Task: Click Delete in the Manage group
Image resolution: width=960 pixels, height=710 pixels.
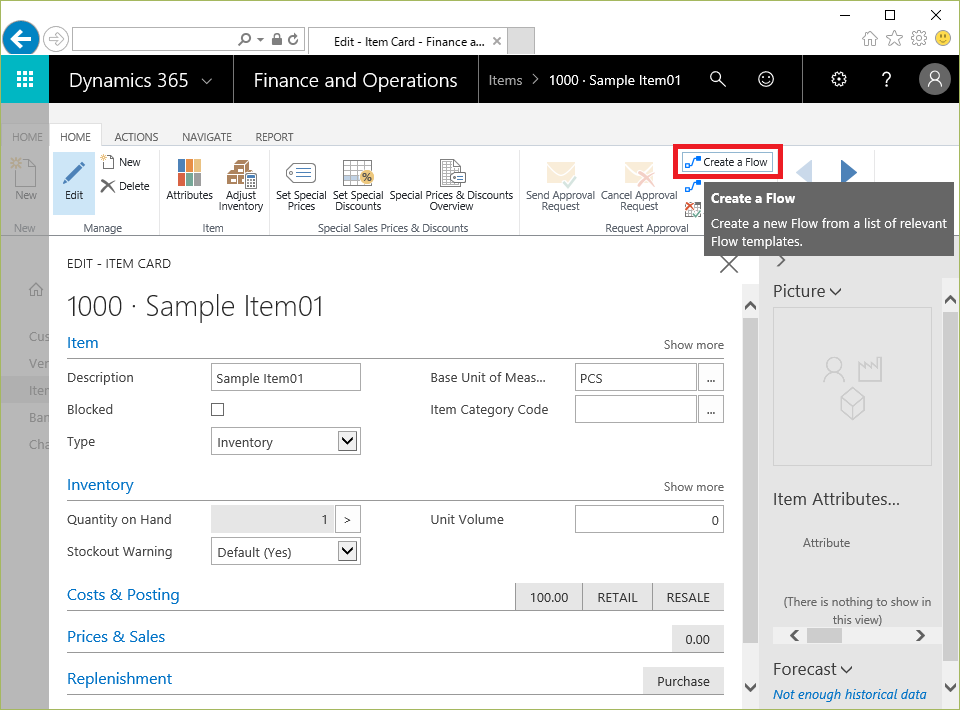Action: pyautogui.click(x=125, y=186)
